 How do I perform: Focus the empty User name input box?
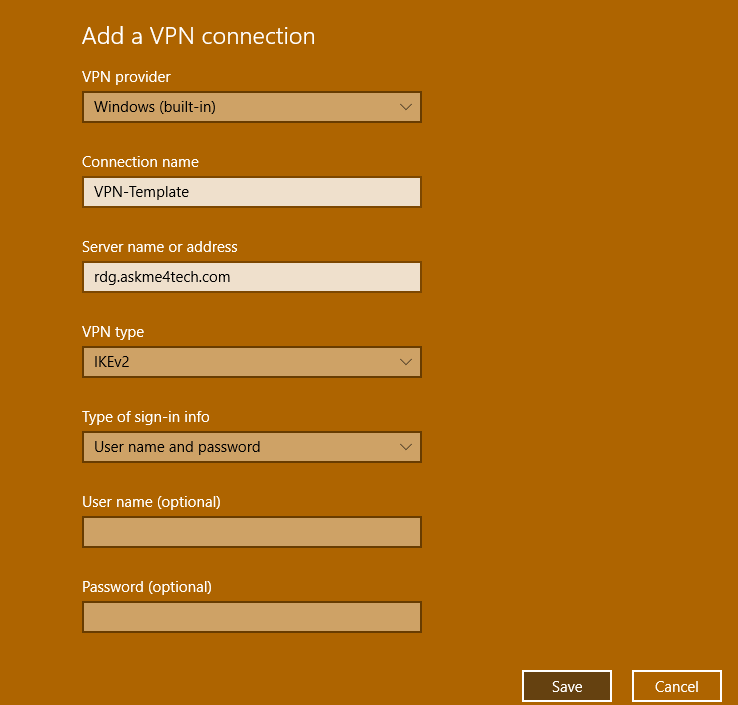[251, 532]
